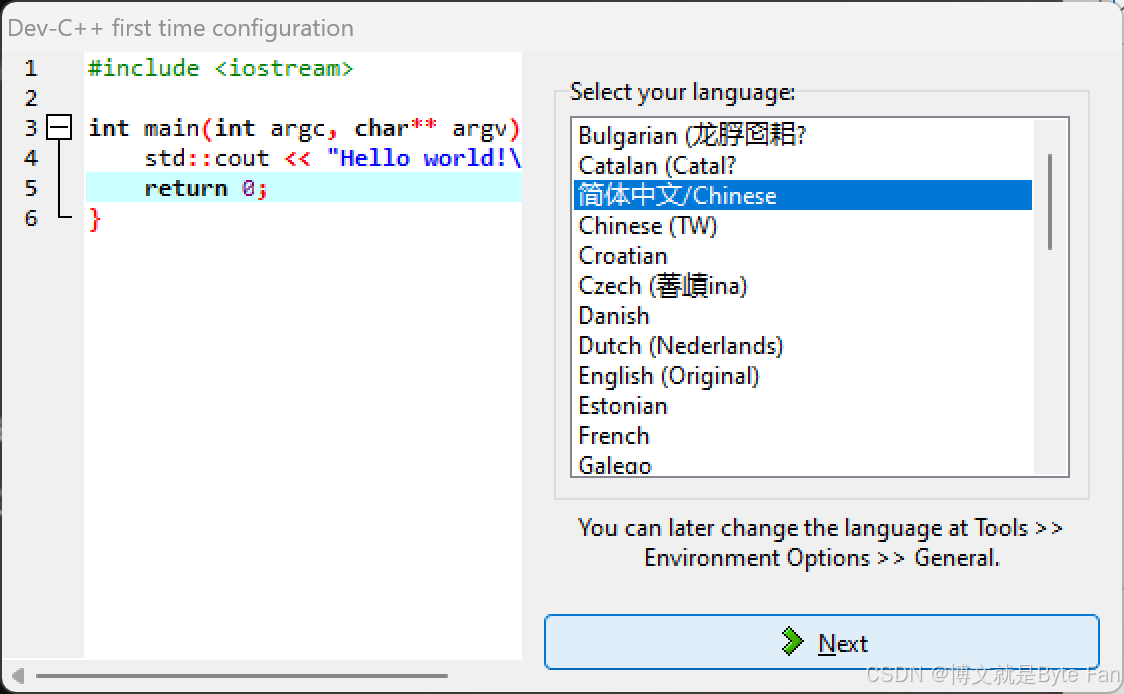Screen dimensions: 1124x694
Task: Click line number 2 in the gutter
Action: 31,98
